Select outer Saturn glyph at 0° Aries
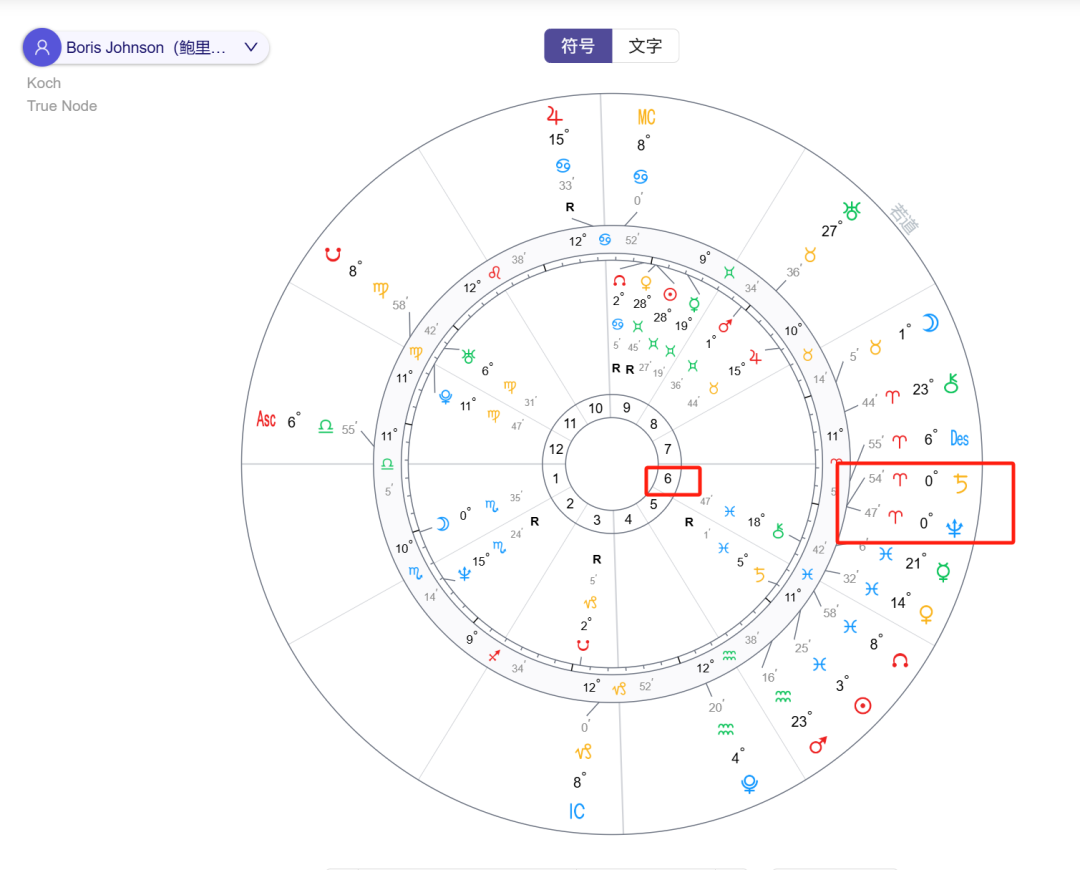This screenshot has height=870, width=1080. coord(960,484)
